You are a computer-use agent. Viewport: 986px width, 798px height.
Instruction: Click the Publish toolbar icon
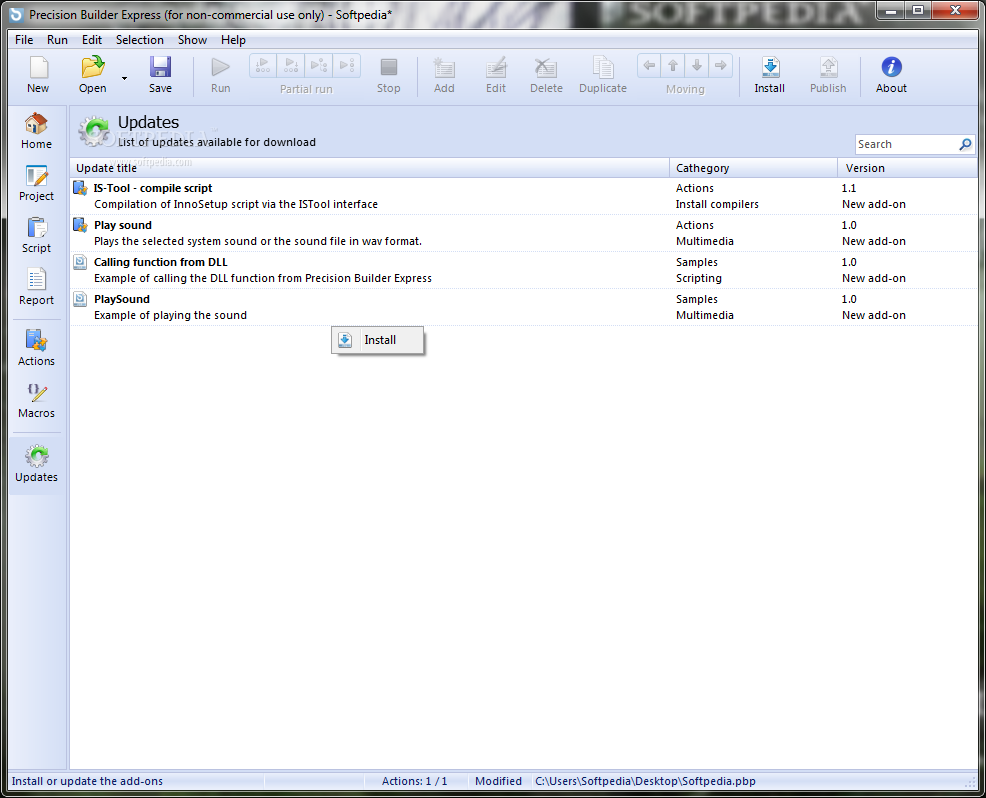pos(828,67)
